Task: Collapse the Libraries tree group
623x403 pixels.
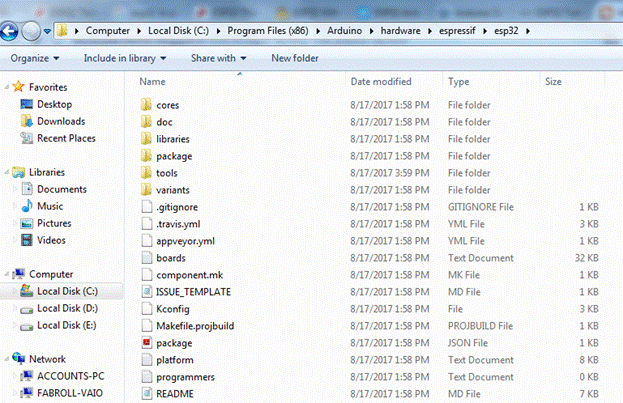Action: tap(7, 172)
